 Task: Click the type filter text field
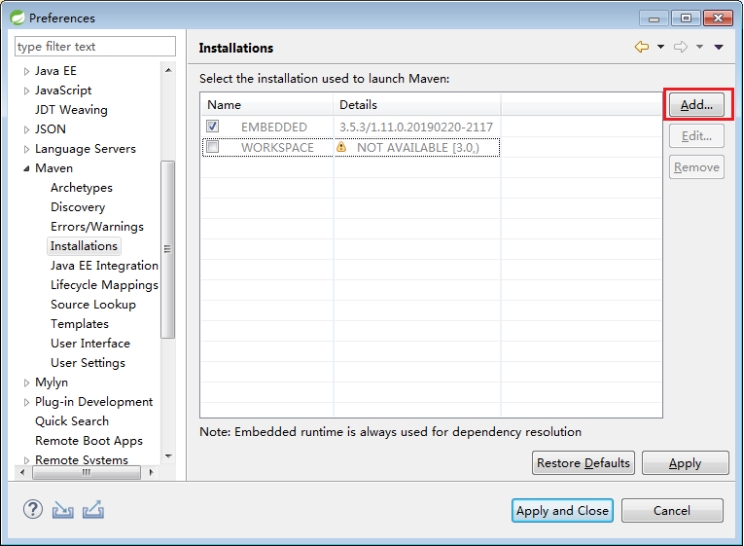[x=95, y=46]
